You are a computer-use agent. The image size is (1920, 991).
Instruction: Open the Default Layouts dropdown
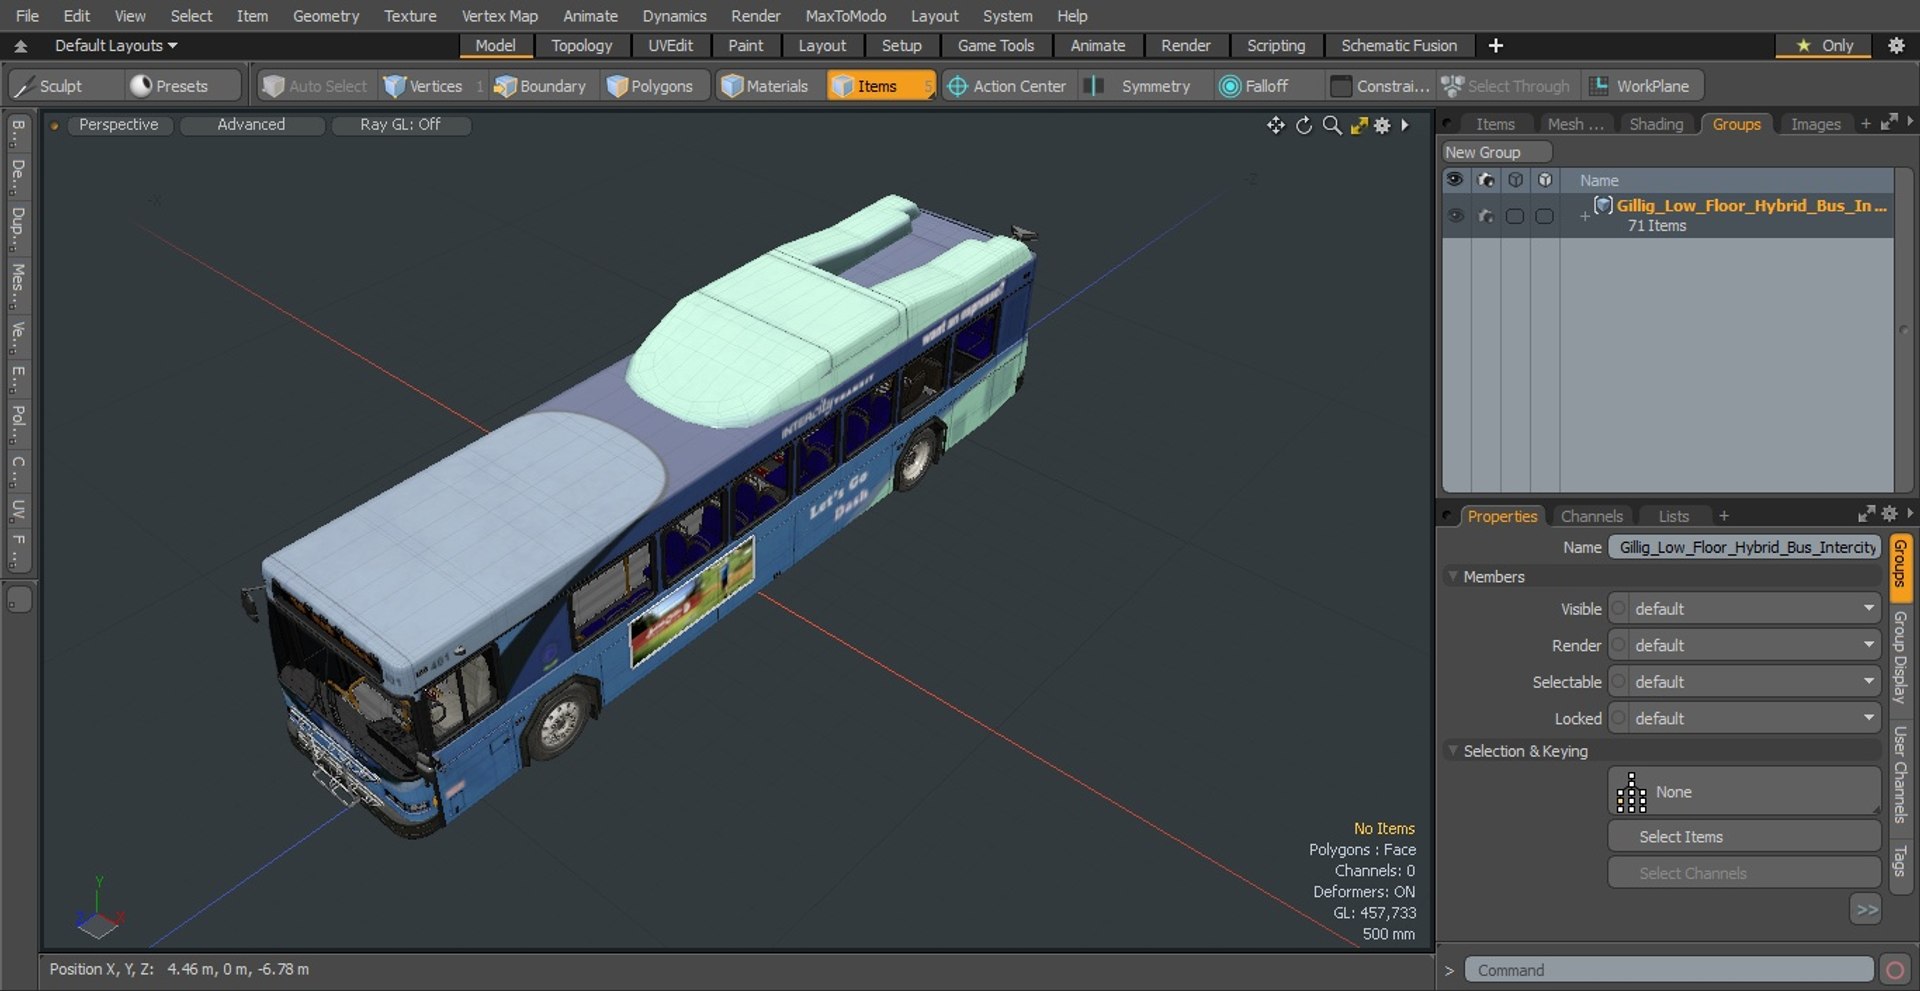[x=115, y=46]
